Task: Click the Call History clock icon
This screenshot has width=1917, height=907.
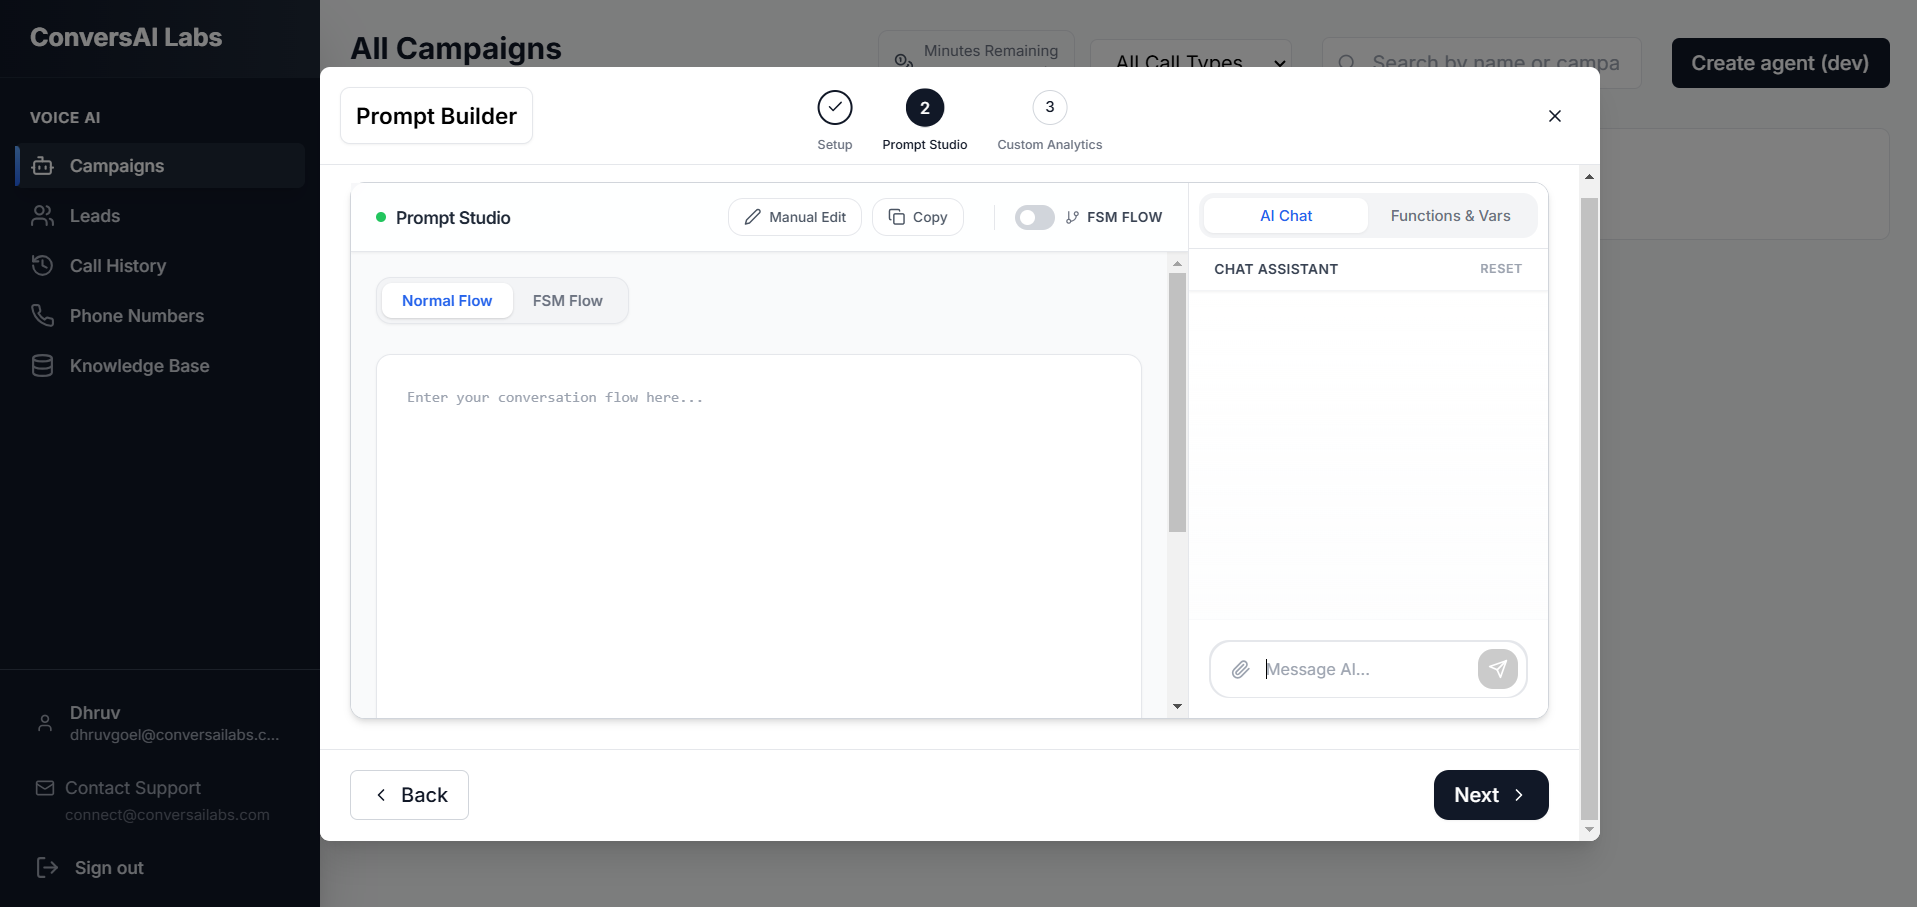Action: tap(42, 266)
